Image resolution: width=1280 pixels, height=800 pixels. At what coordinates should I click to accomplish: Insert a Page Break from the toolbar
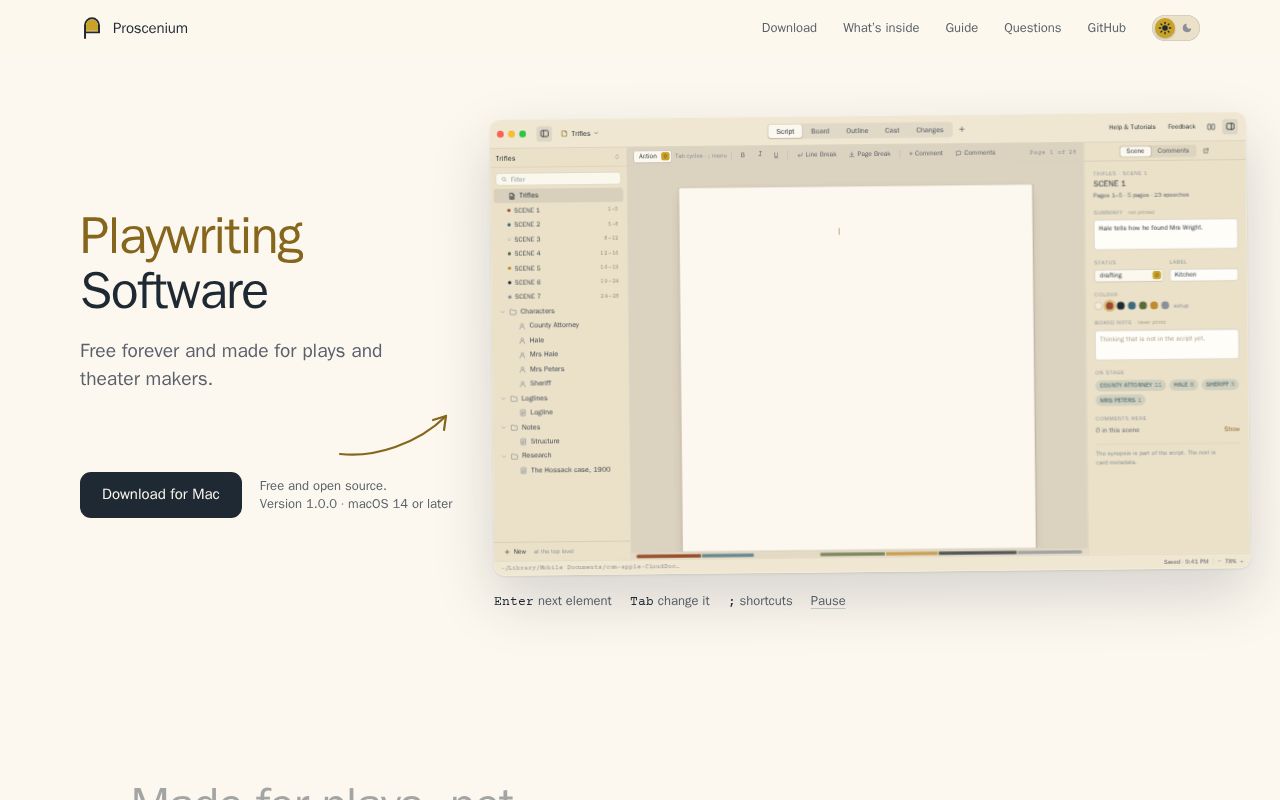tap(870, 154)
